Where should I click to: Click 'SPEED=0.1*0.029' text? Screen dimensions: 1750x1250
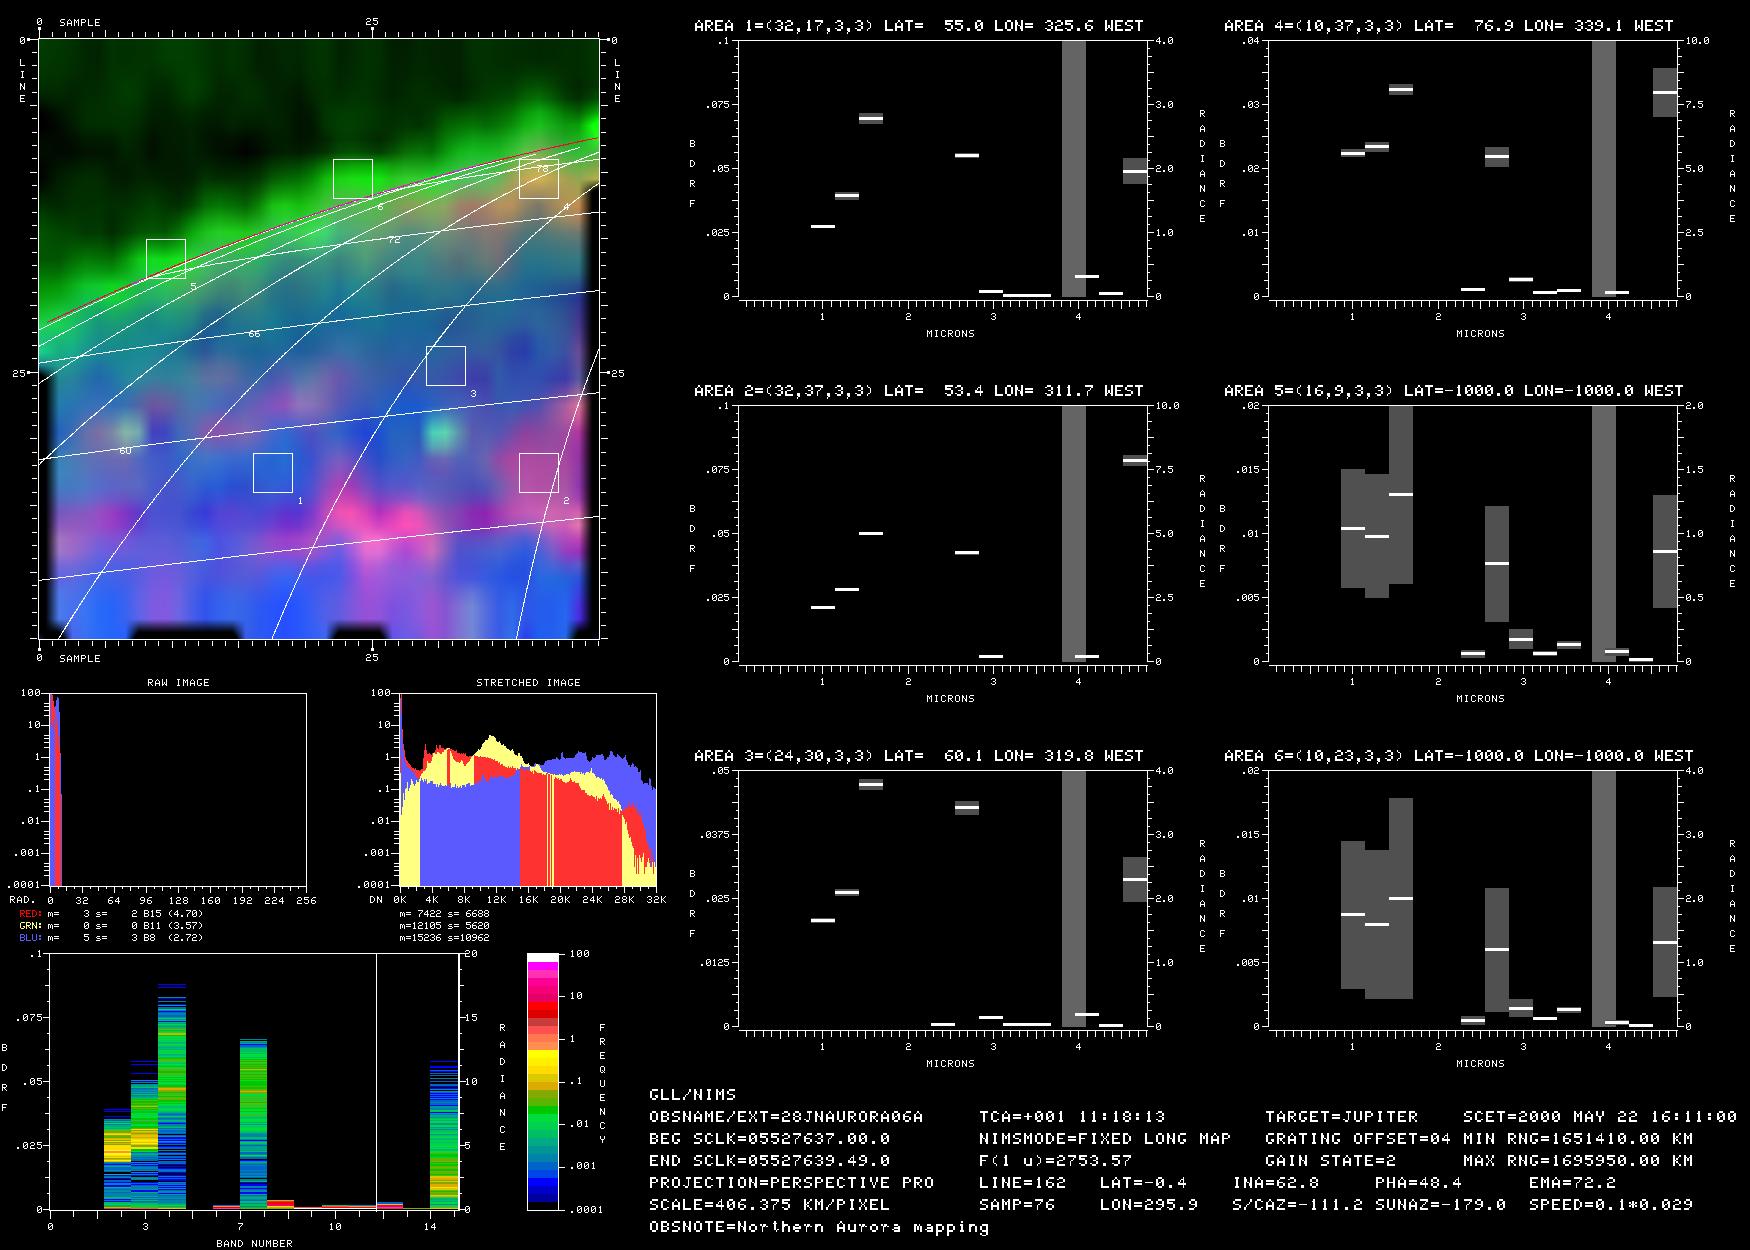coord(1610,1205)
